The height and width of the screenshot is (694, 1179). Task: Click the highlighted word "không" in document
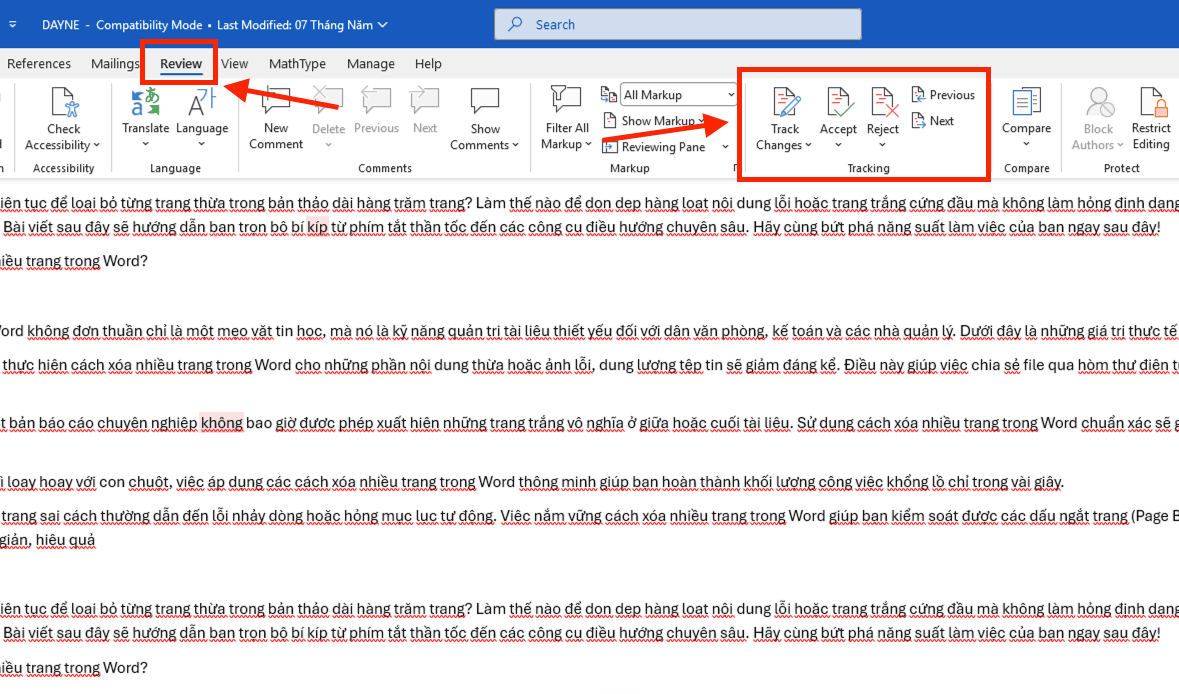(x=222, y=423)
